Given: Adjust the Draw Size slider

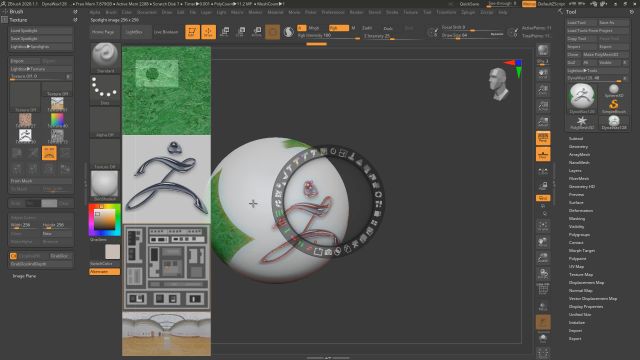Looking at the screenshot, I should pyautogui.click(x=473, y=36).
